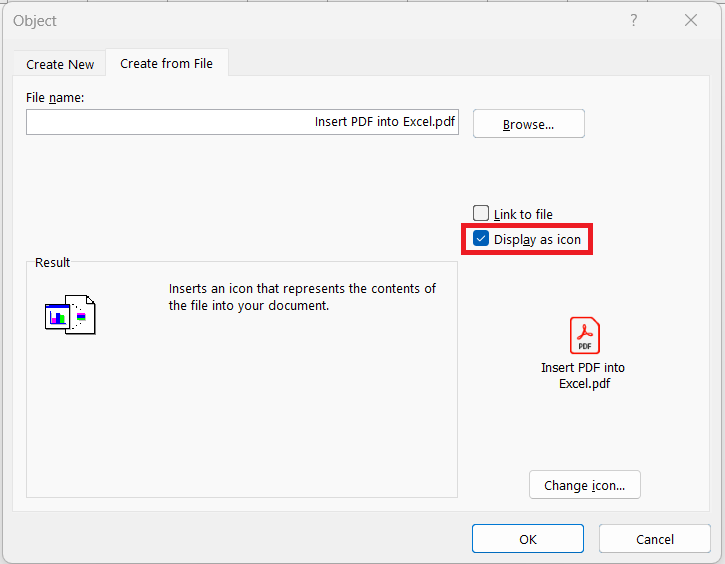Confirm with the OK button
The width and height of the screenshot is (725, 564).
(x=528, y=539)
